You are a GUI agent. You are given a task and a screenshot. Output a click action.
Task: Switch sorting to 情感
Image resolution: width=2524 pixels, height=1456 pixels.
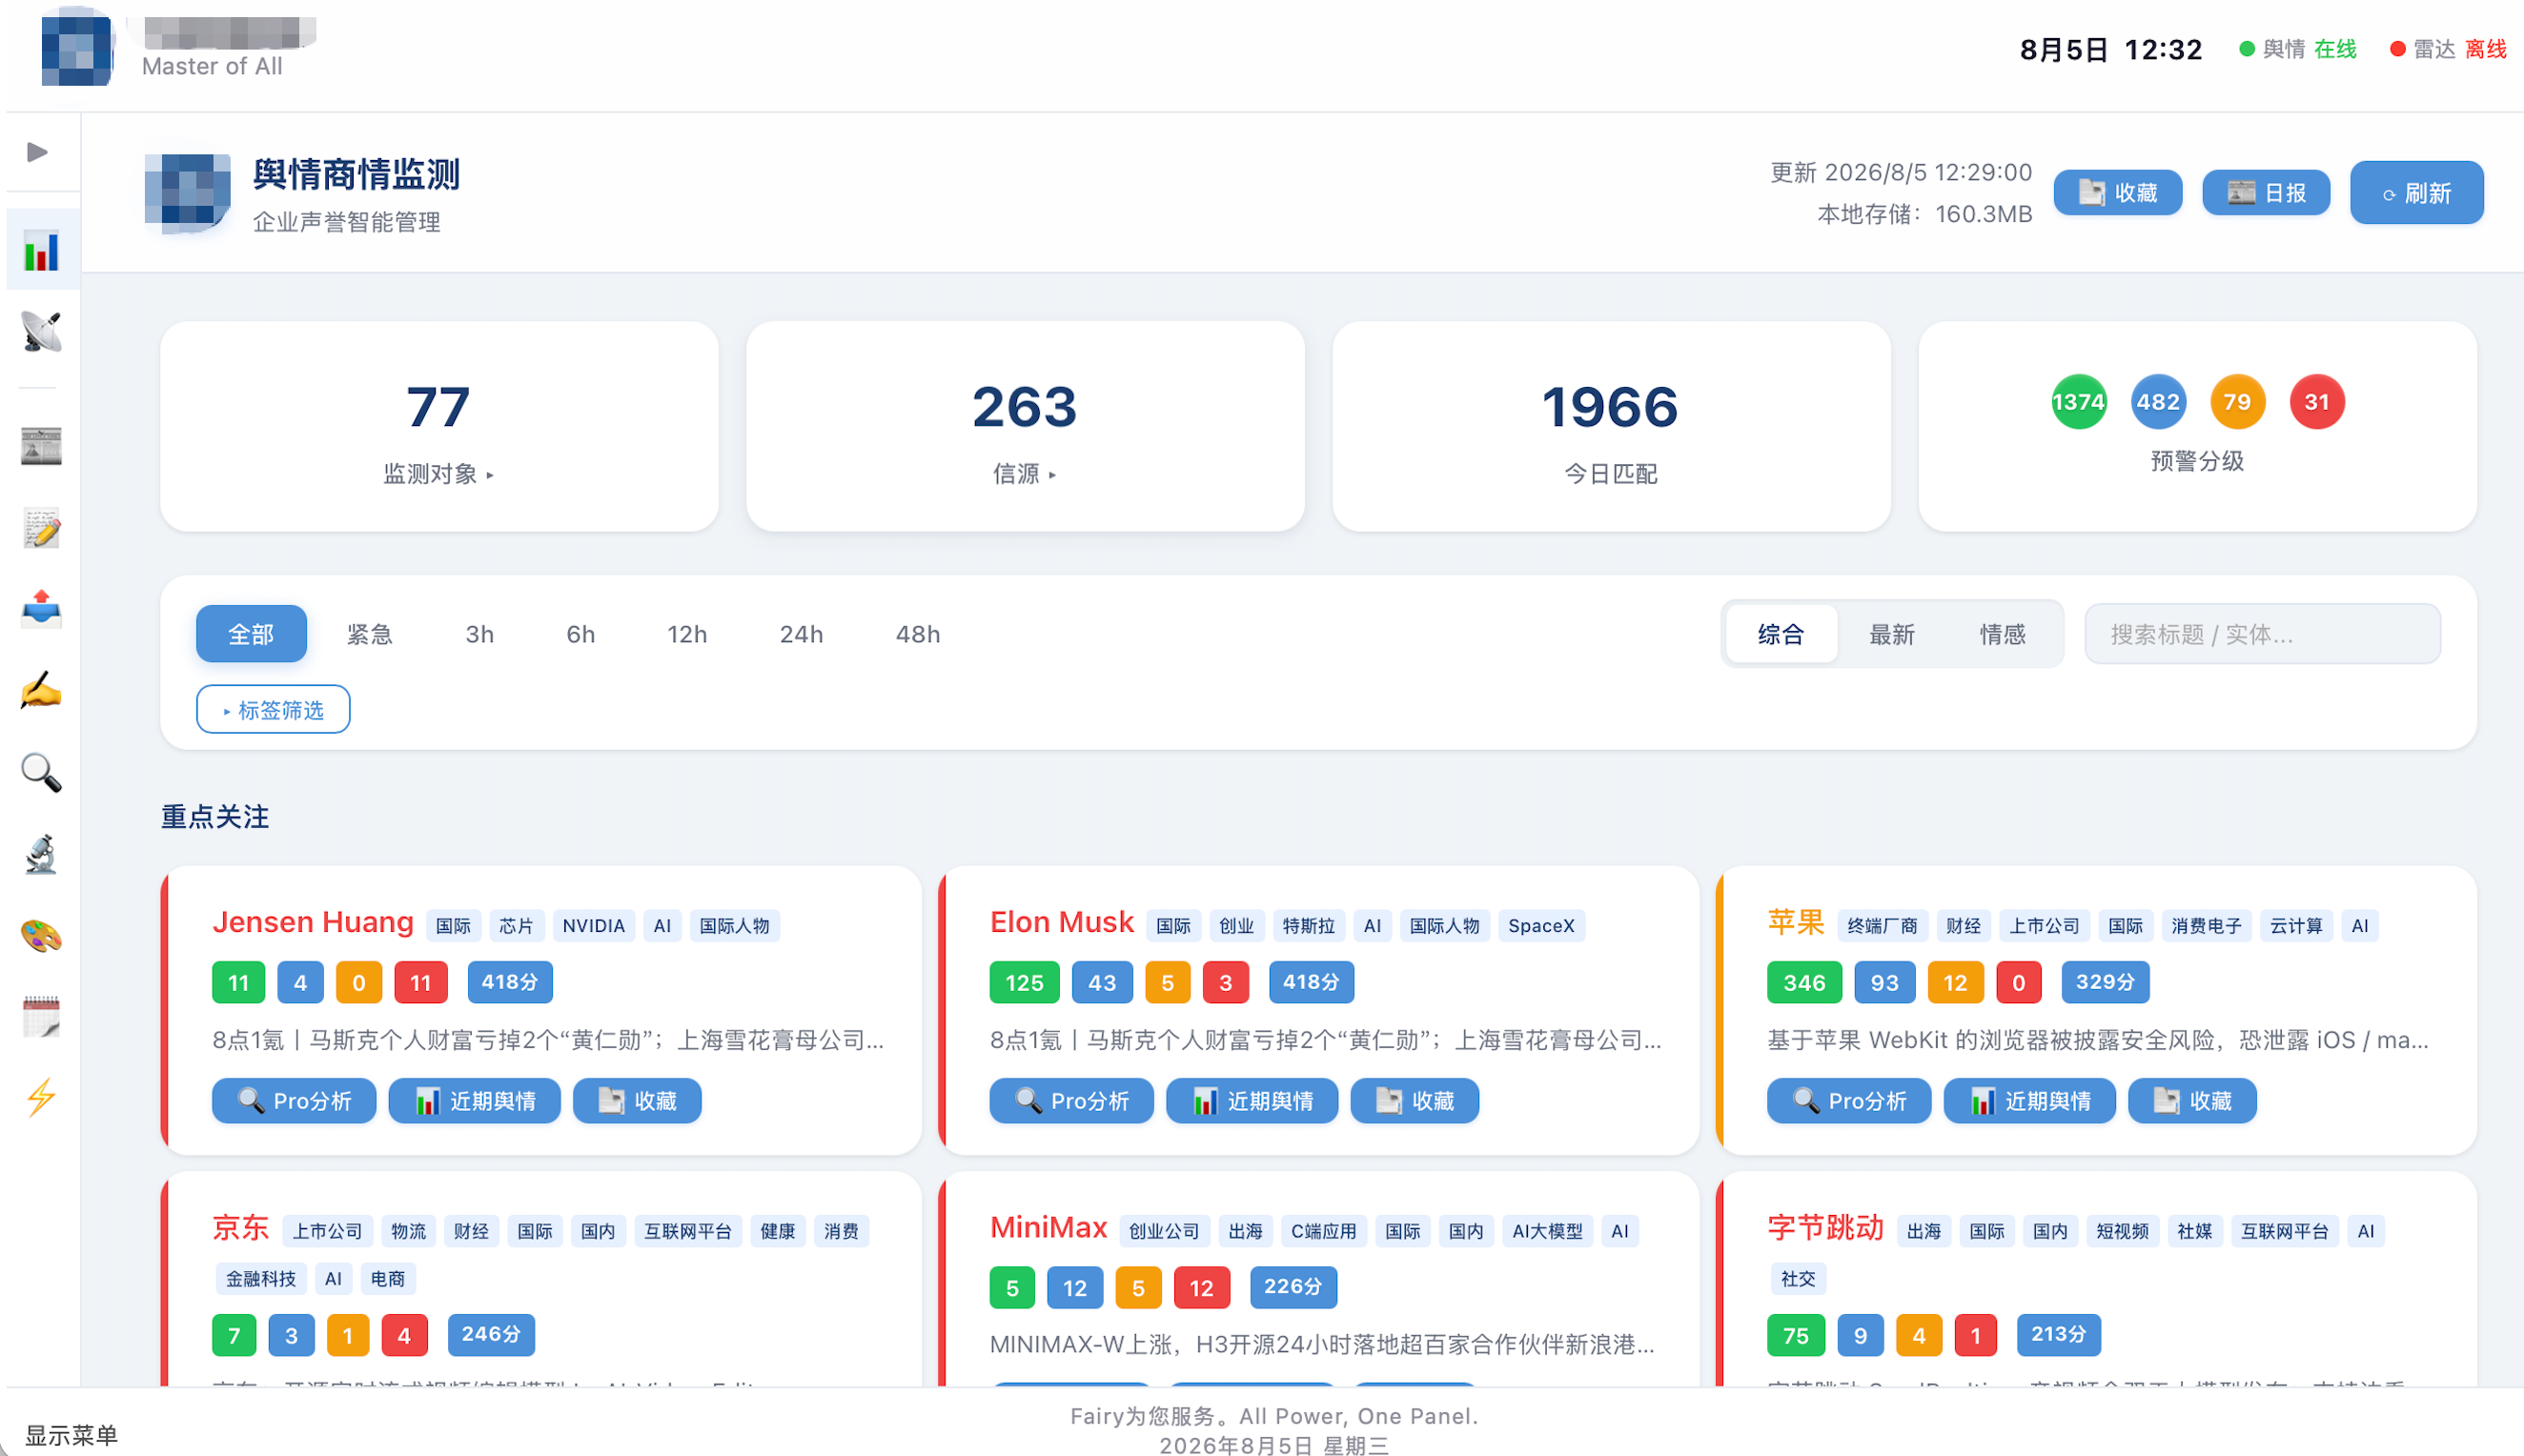(x=2003, y=634)
